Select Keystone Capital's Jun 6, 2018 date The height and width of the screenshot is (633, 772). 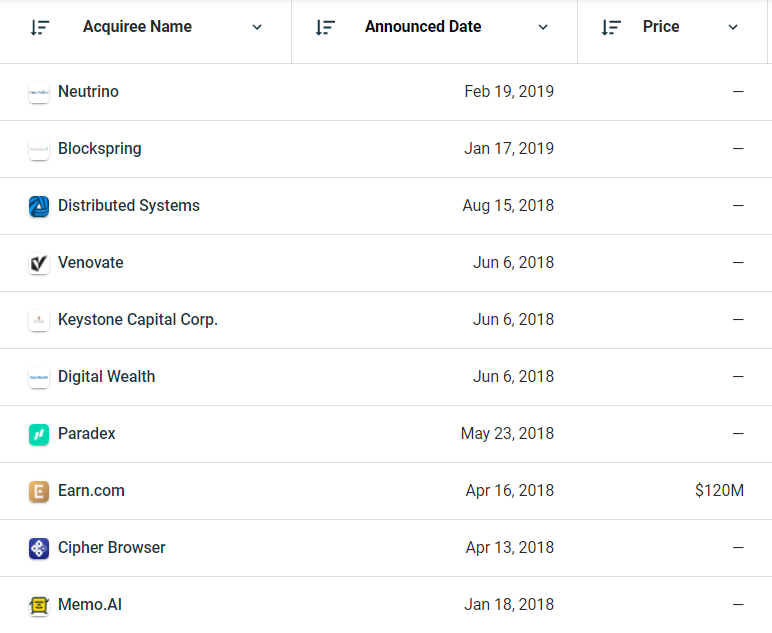point(514,320)
